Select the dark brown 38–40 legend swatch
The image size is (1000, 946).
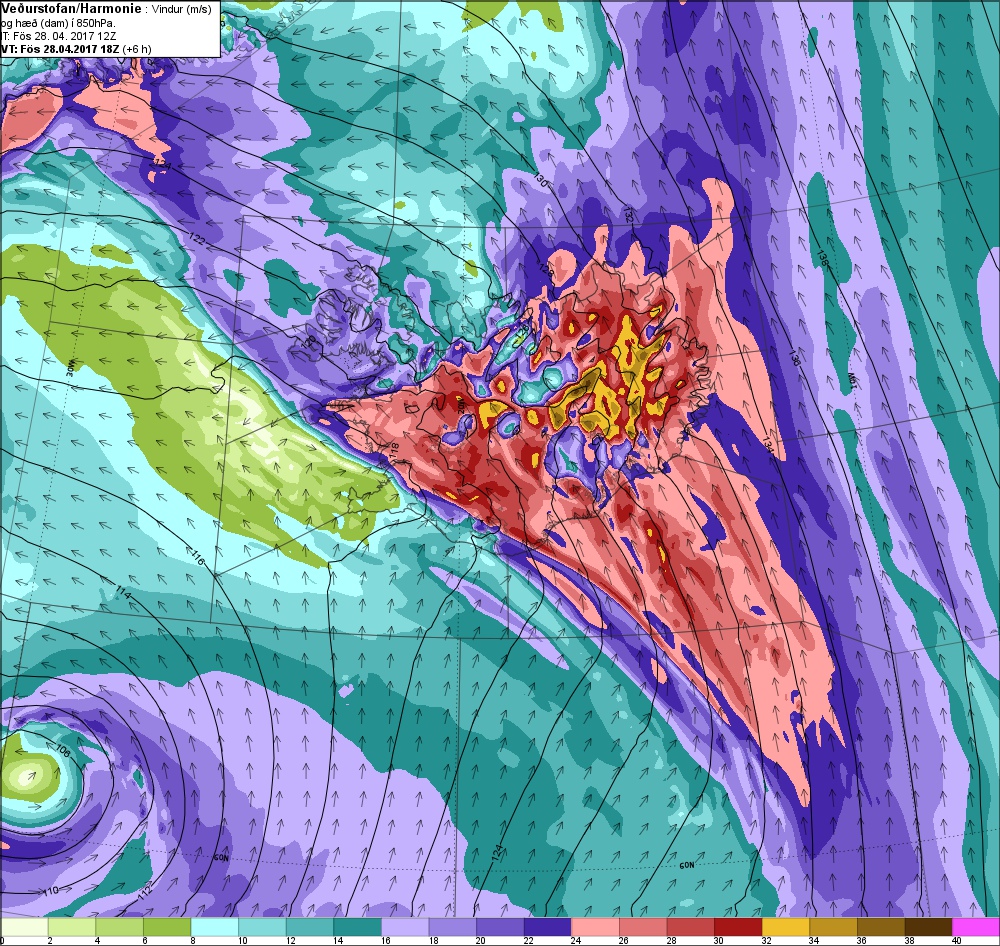[929, 926]
